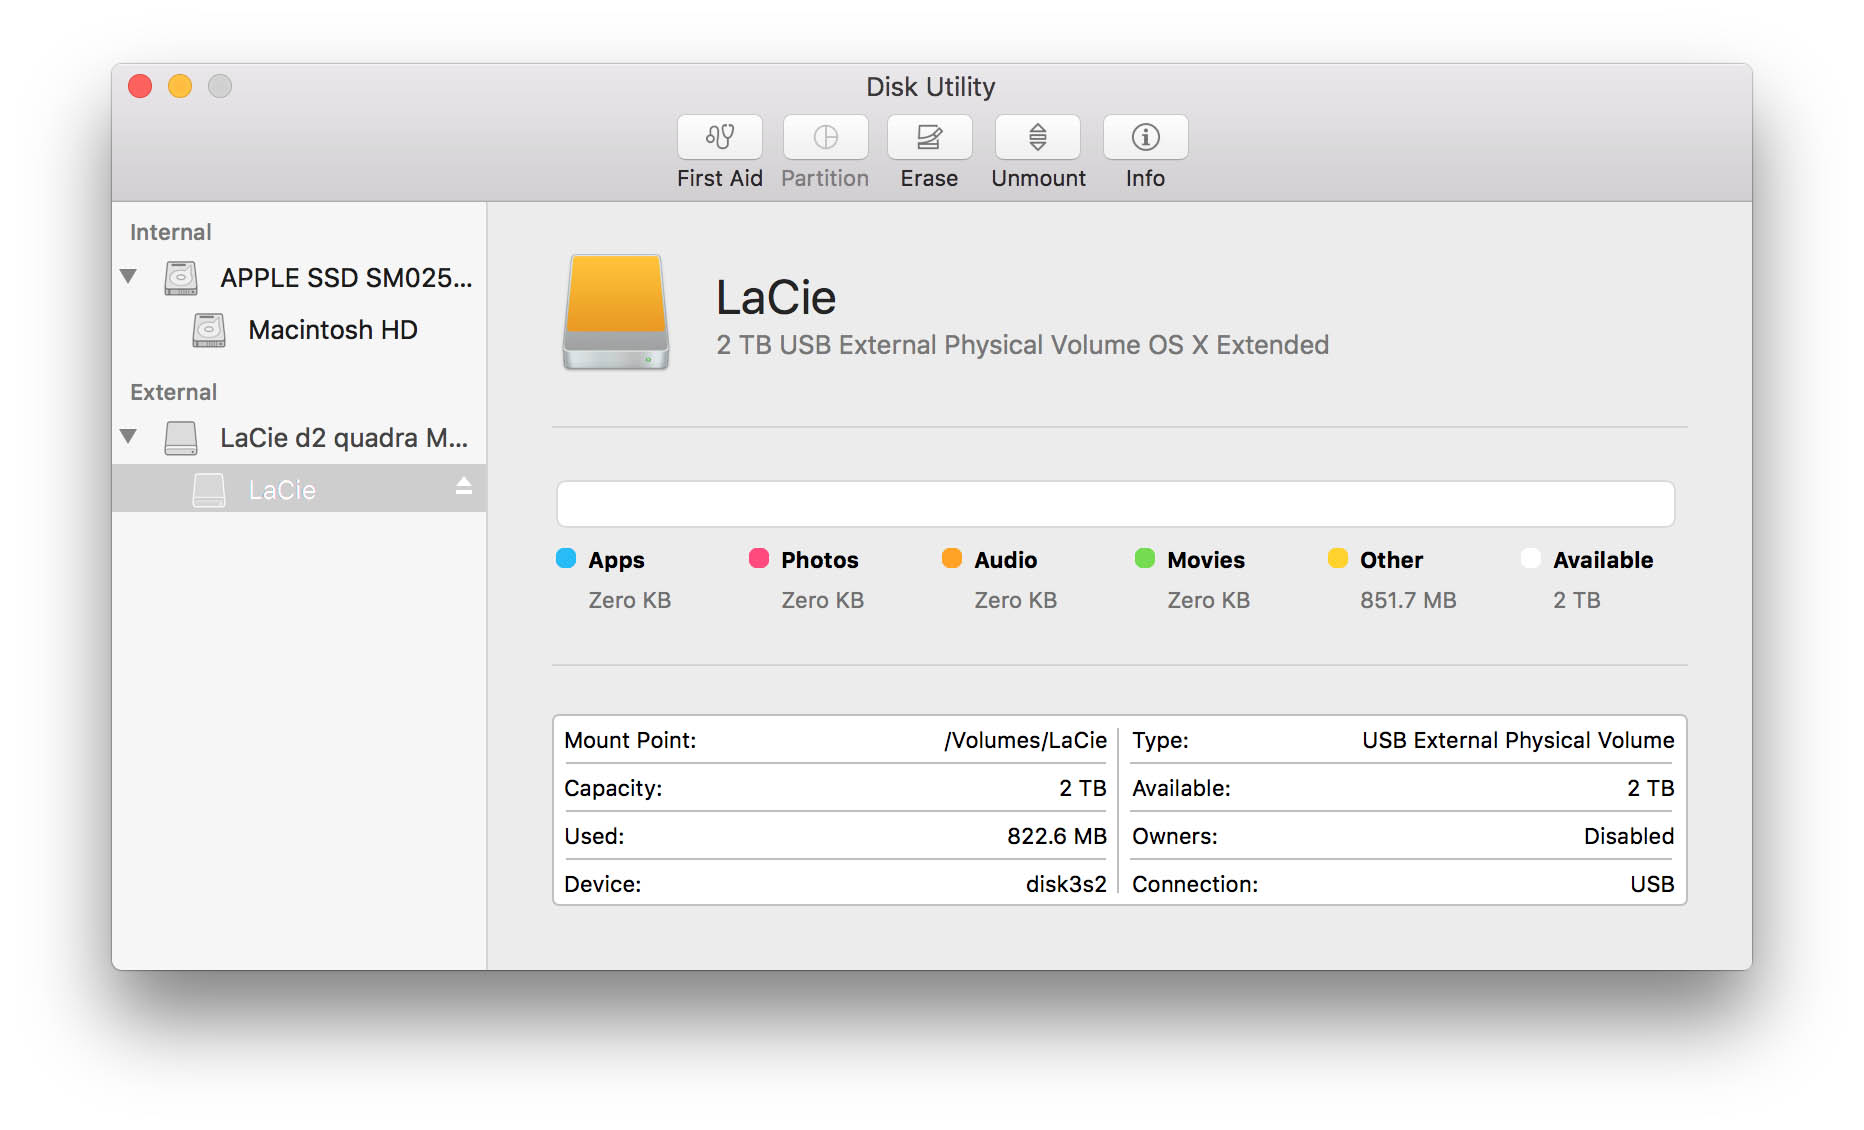Open the Erase tool
1864x1130 pixels.
[929, 137]
